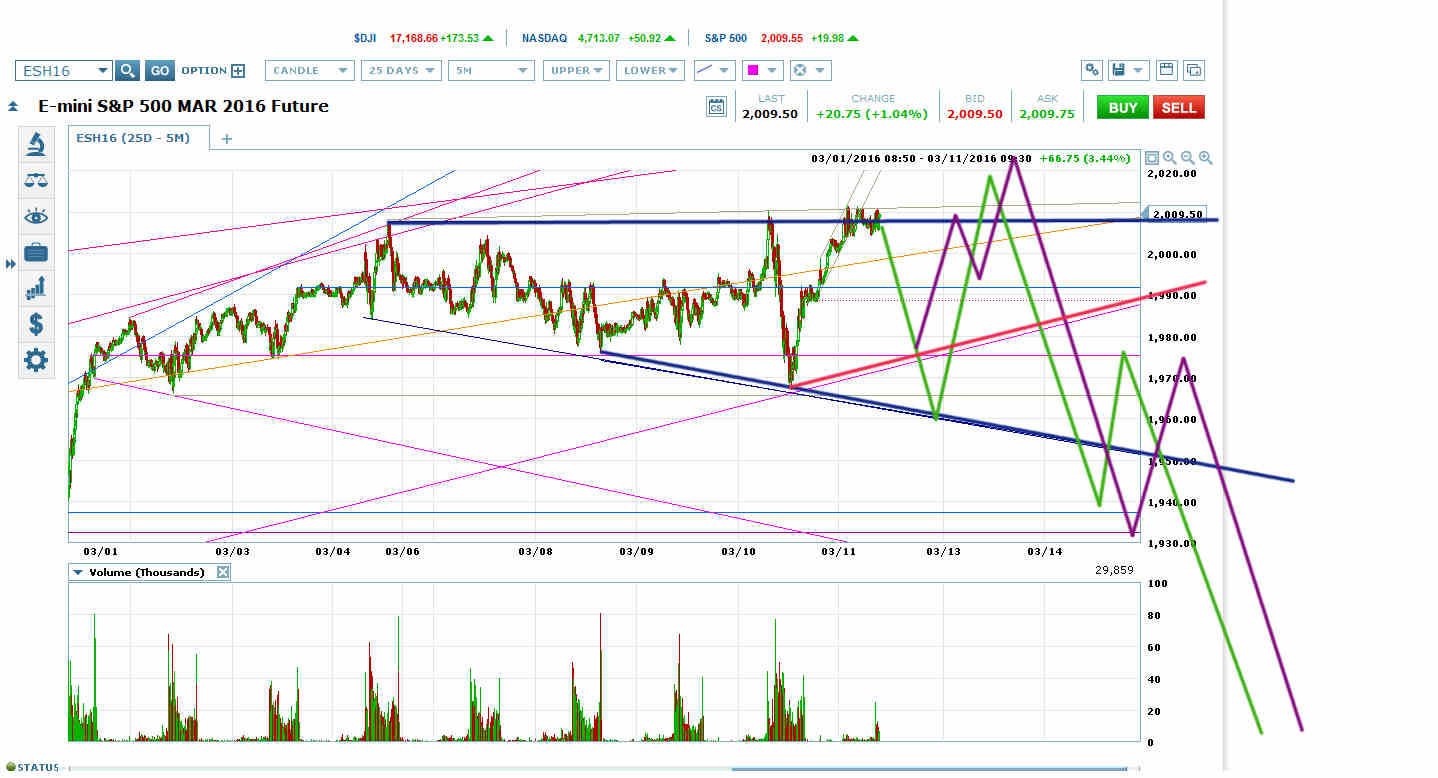
Task: Click the floppy disk save chart icon
Action: [x=1119, y=70]
